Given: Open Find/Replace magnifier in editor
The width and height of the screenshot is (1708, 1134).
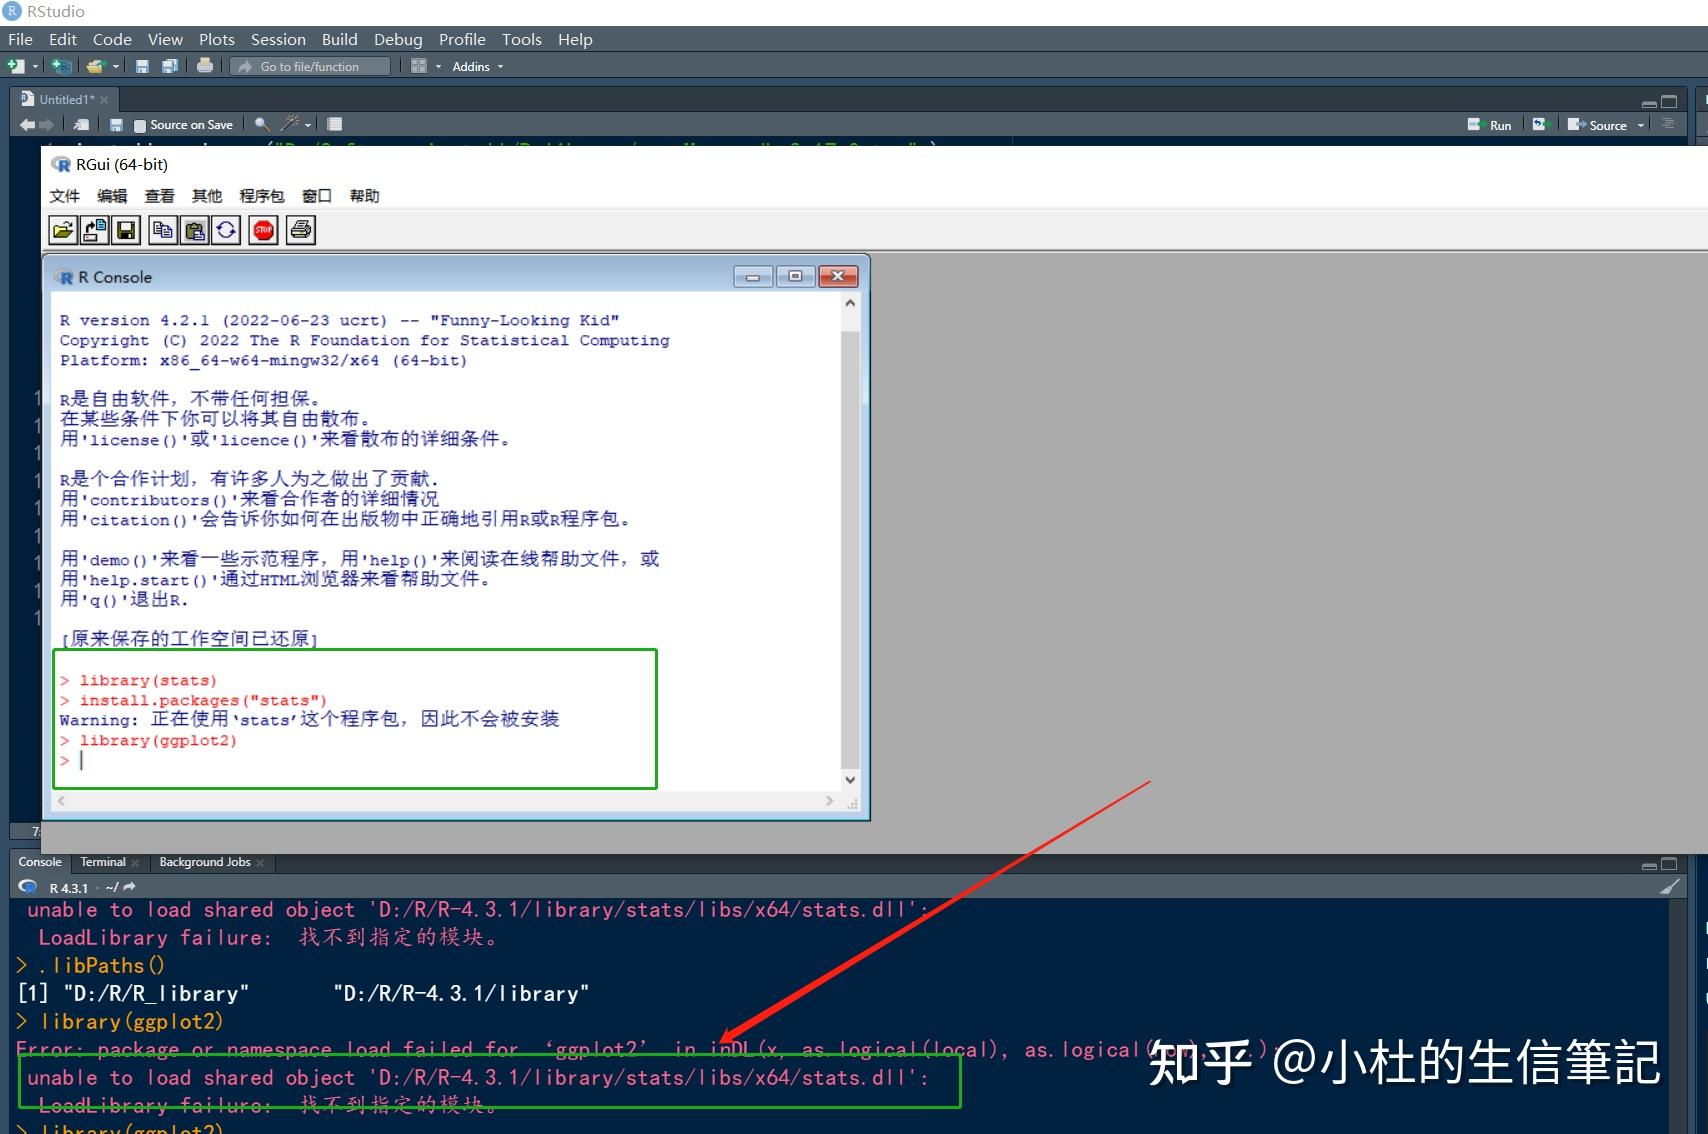Looking at the screenshot, I should tap(262, 124).
